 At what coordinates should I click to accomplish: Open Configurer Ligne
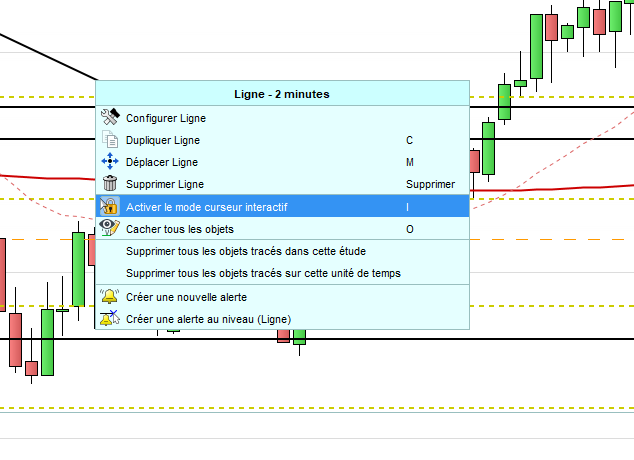(282, 118)
